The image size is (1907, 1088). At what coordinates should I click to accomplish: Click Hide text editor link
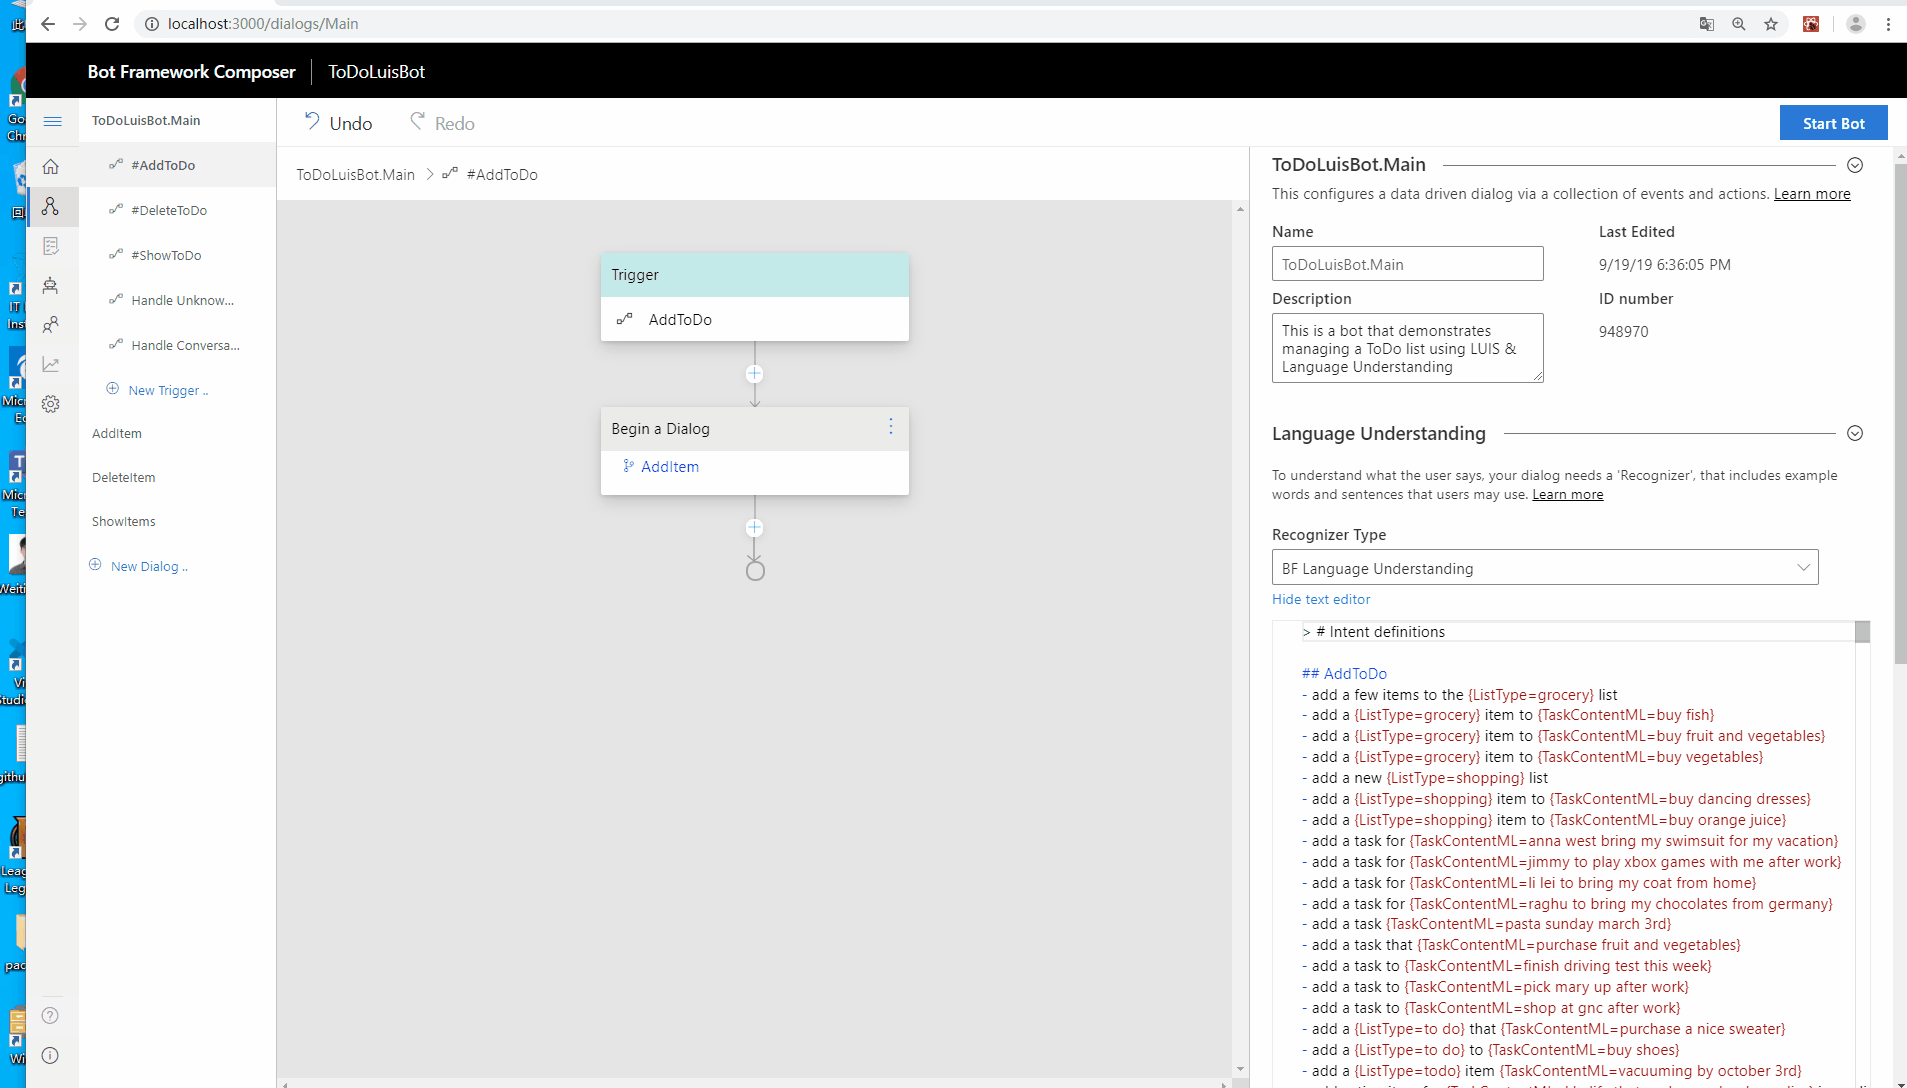point(1321,599)
